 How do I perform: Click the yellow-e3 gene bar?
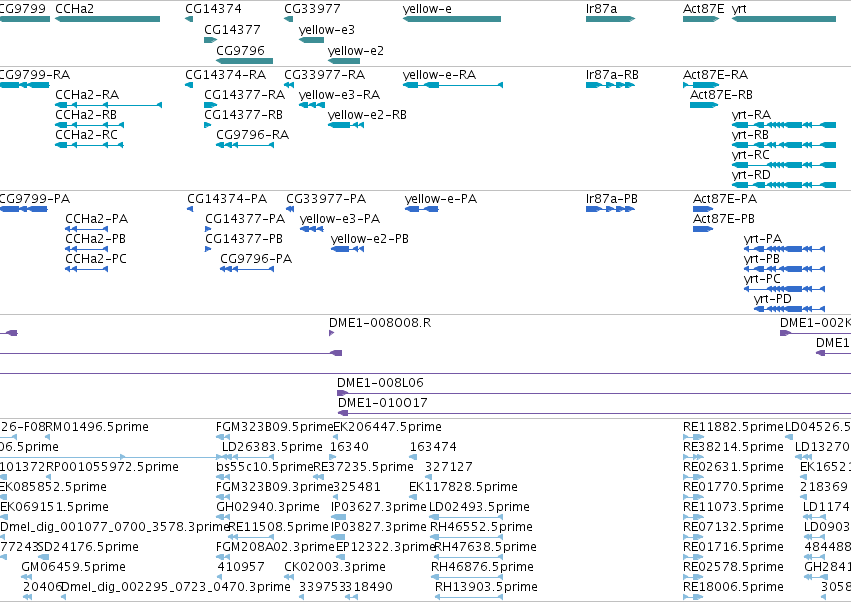click(311, 40)
